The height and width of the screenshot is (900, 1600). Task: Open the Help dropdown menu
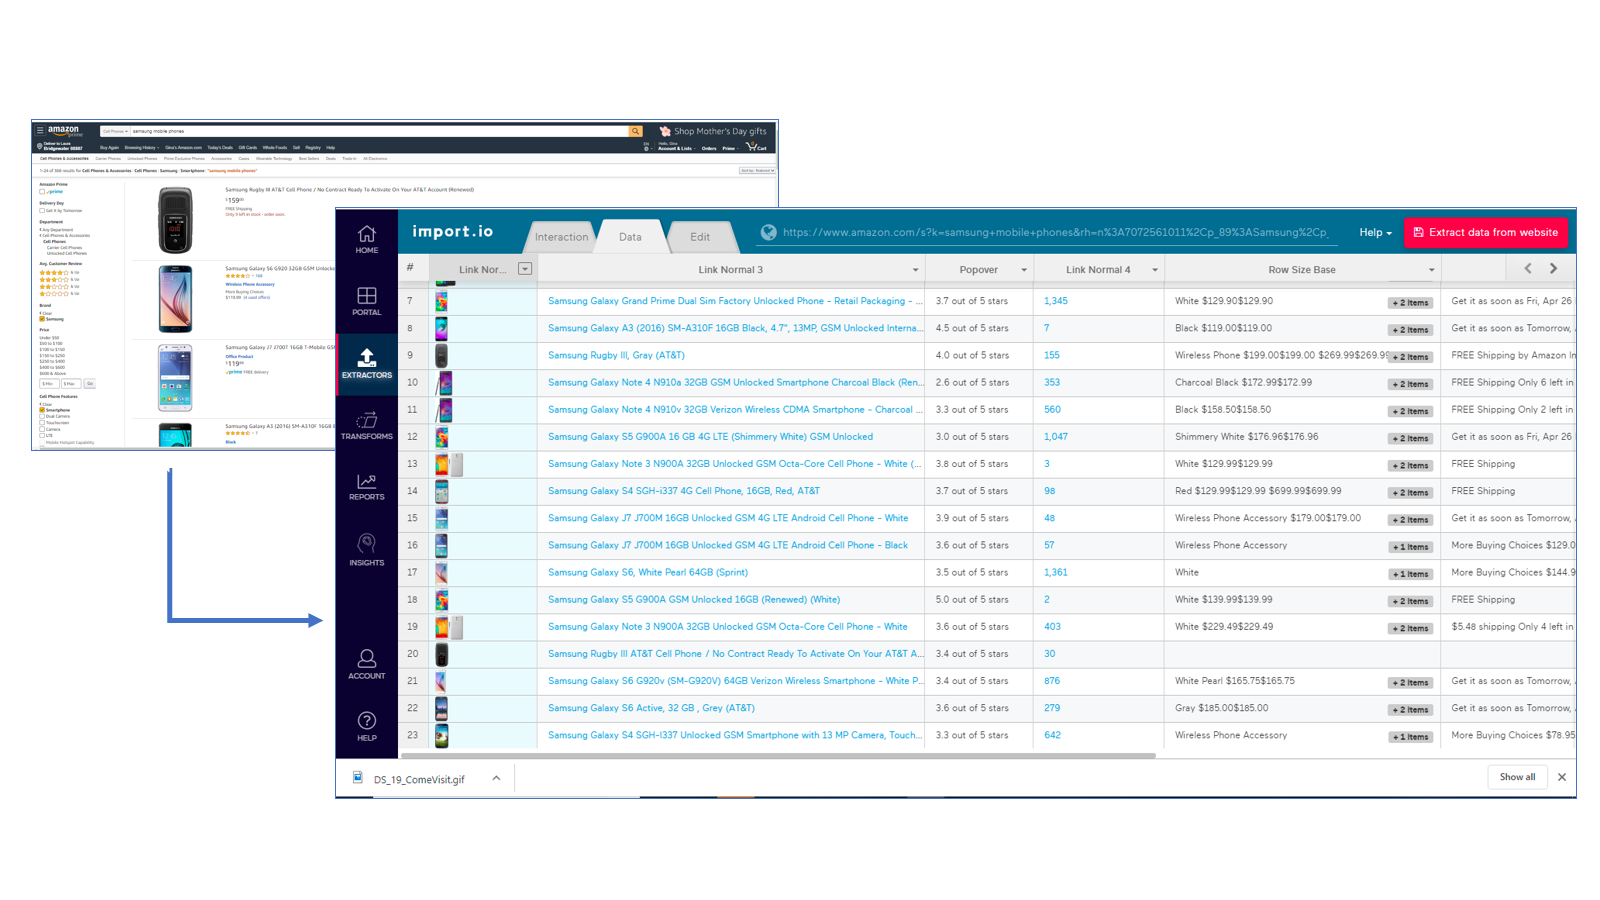[x=1375, y=232]
